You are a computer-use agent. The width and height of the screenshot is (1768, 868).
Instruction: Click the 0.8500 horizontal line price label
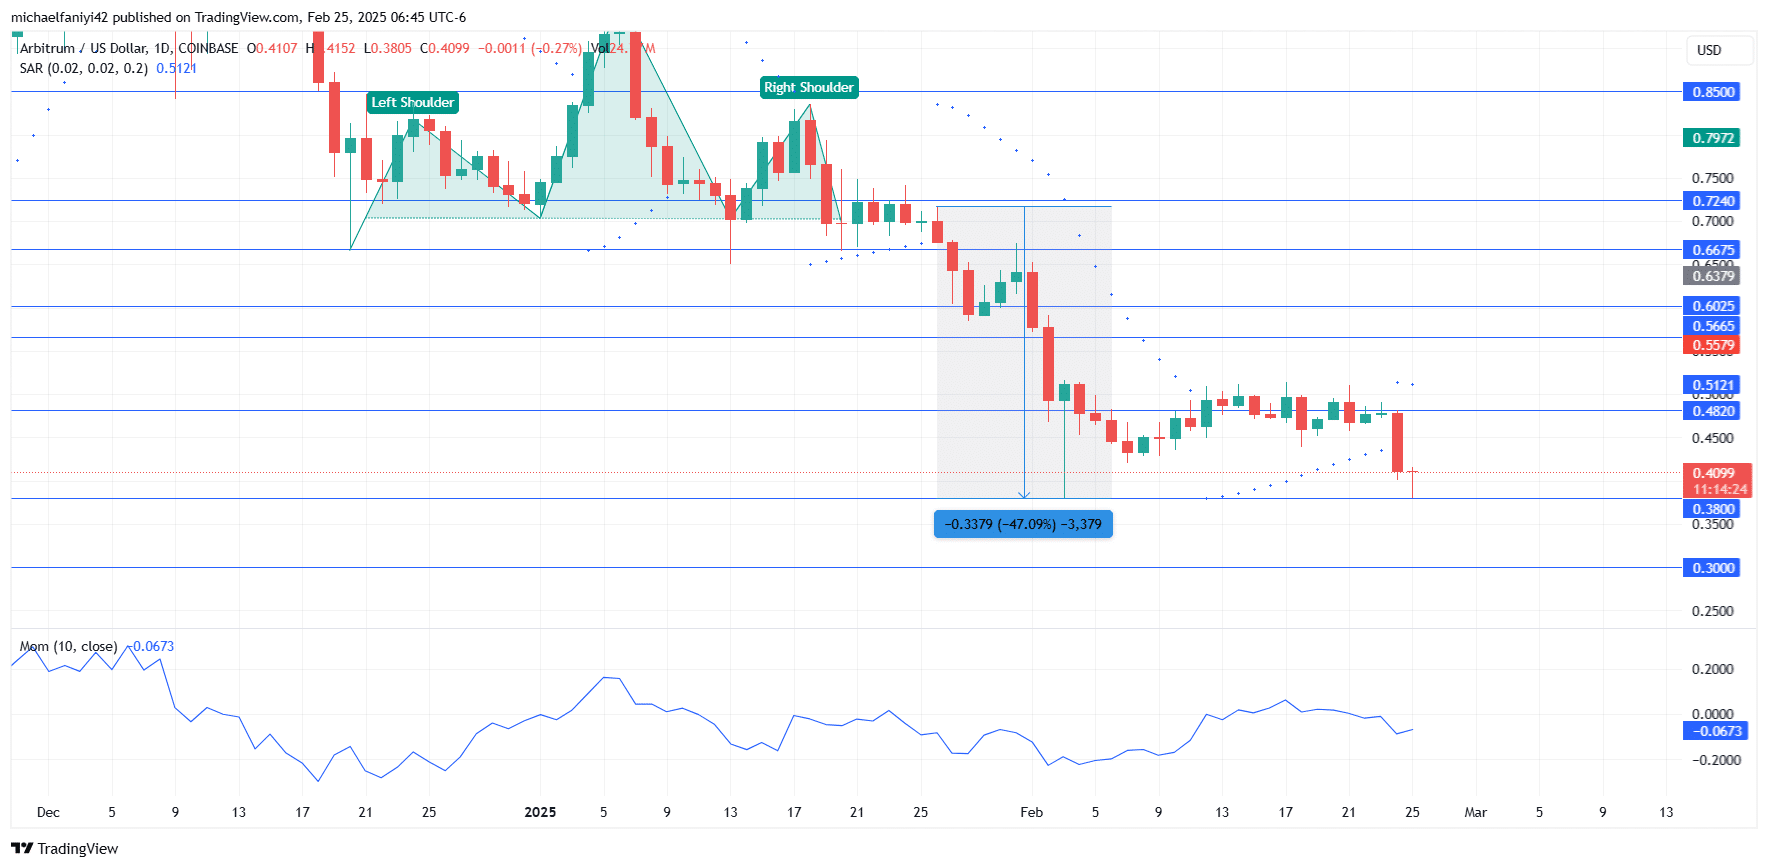[1712, 92]
